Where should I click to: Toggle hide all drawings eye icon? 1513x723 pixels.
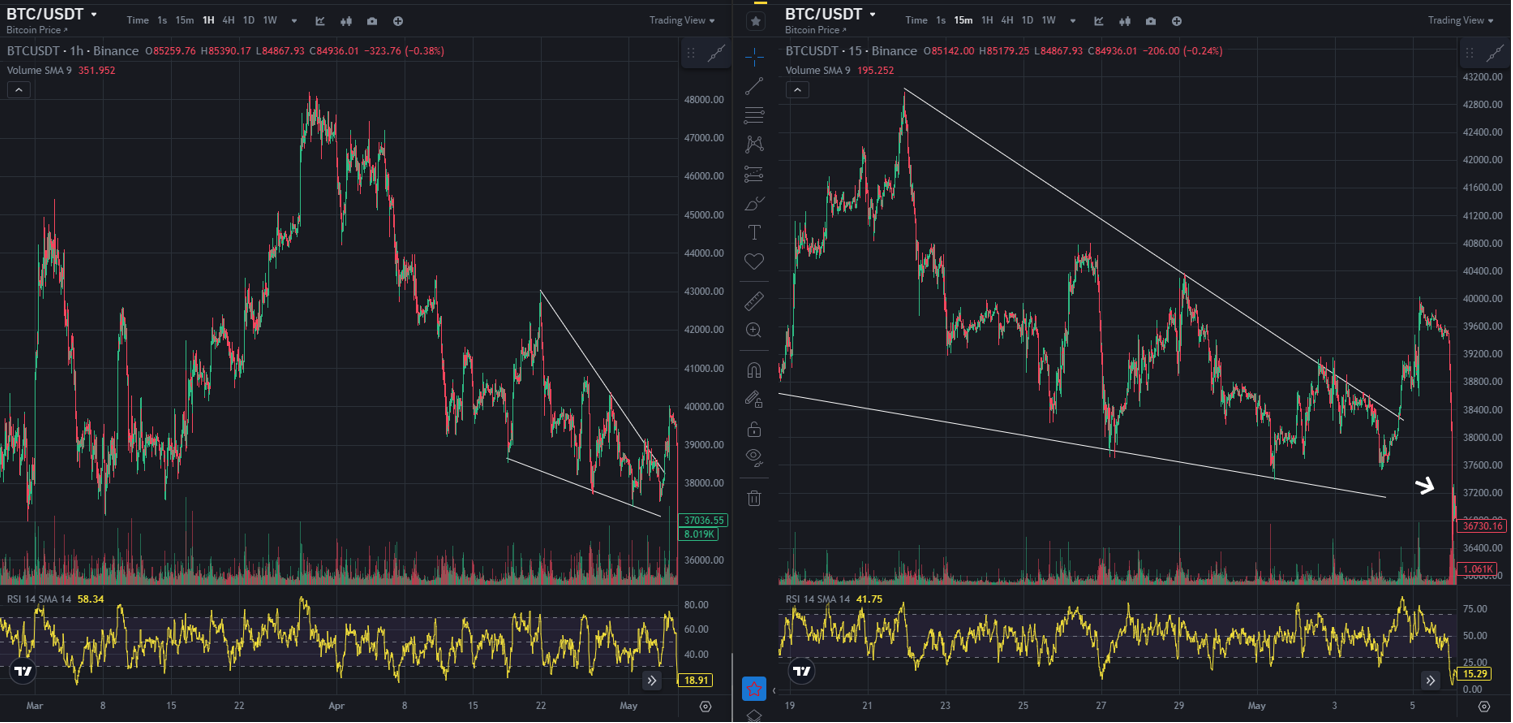click(754, 458)
